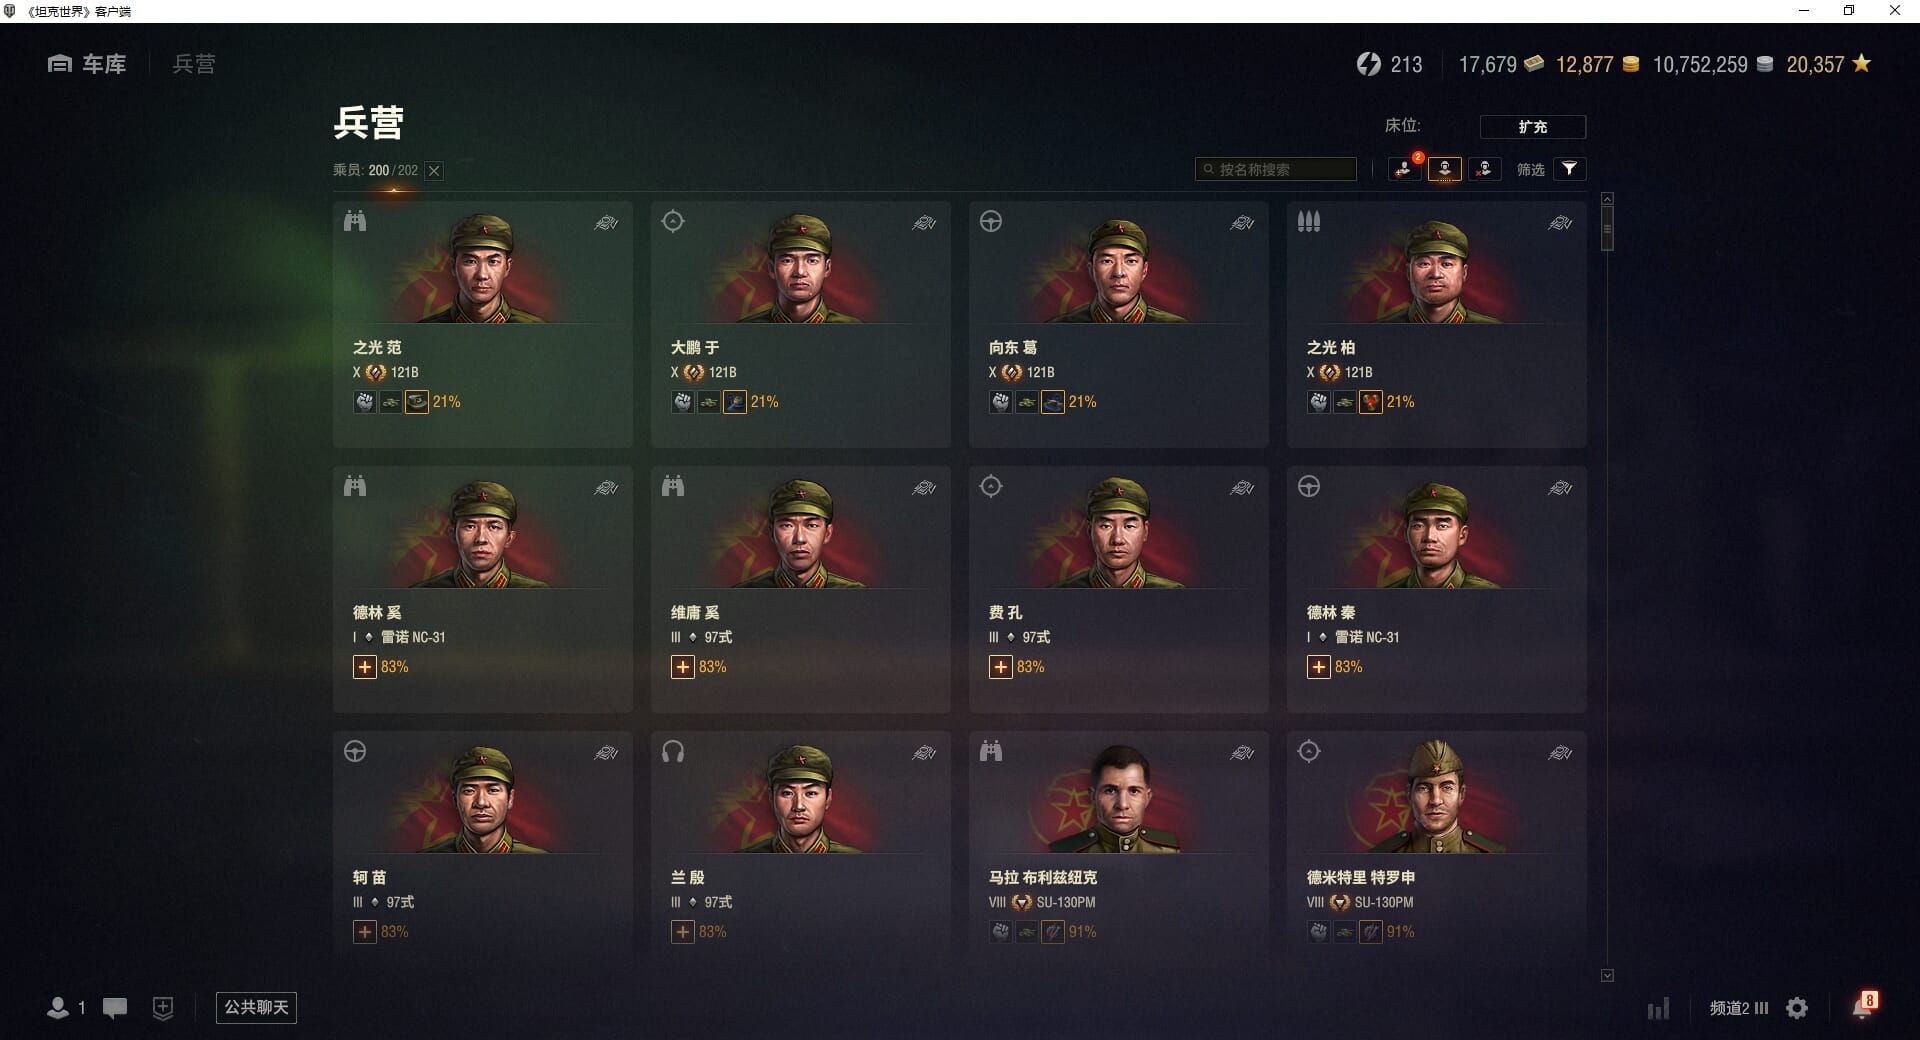Select 马拉 布利兹纽克 crew portrait
The height and width of the screenshot is (1040, 1920).
(x=1118, y=797)
